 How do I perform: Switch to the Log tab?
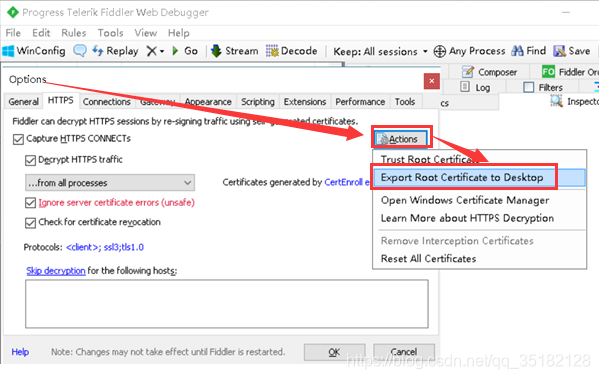(x=475, y=88)
